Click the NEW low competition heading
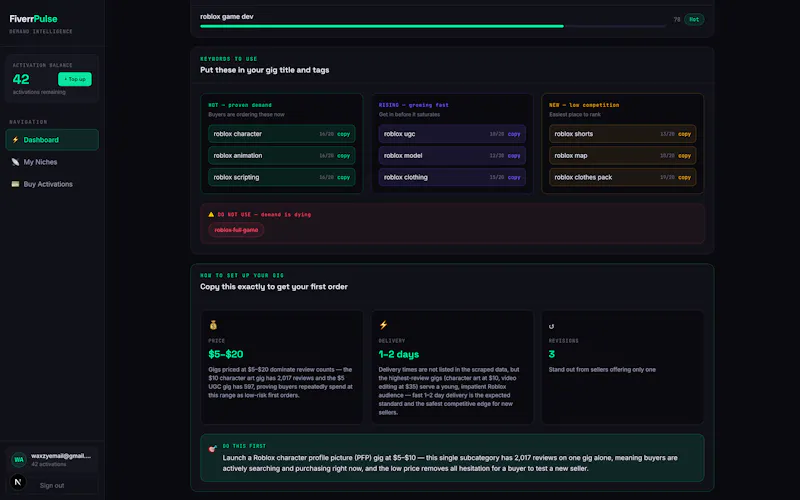The height and width of the screenshot is (500, 800). [x=584, y=105]
